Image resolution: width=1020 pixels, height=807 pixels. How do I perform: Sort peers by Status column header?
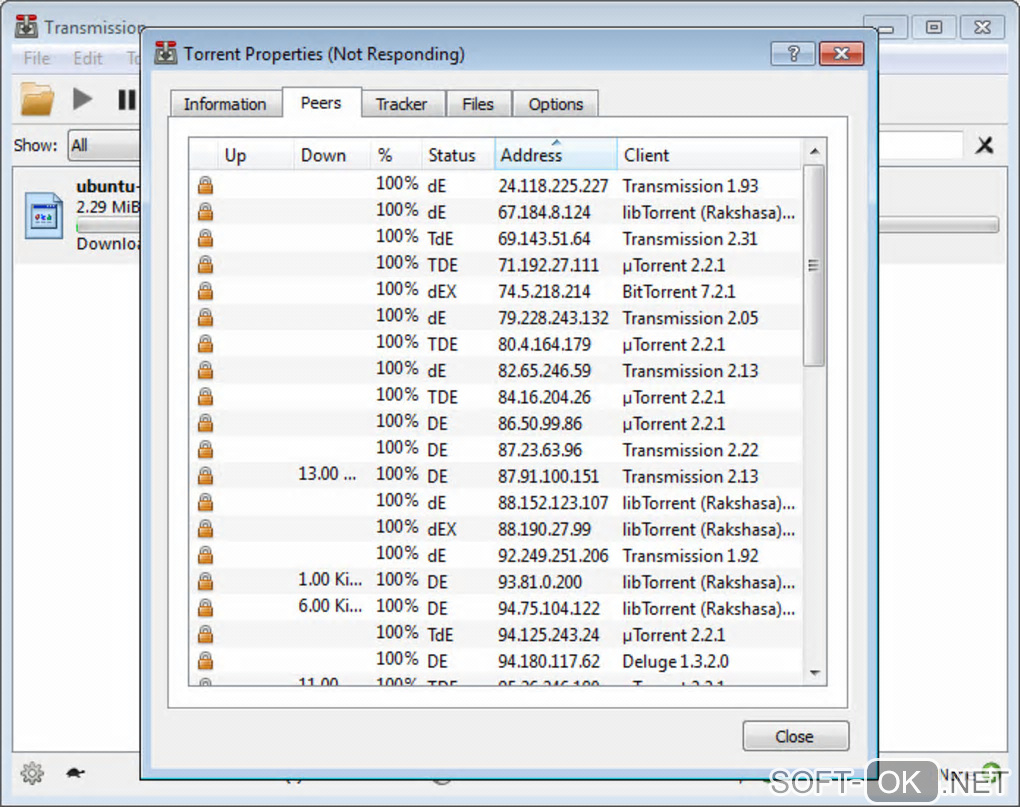pyautogui.click(x=458, y=155)
